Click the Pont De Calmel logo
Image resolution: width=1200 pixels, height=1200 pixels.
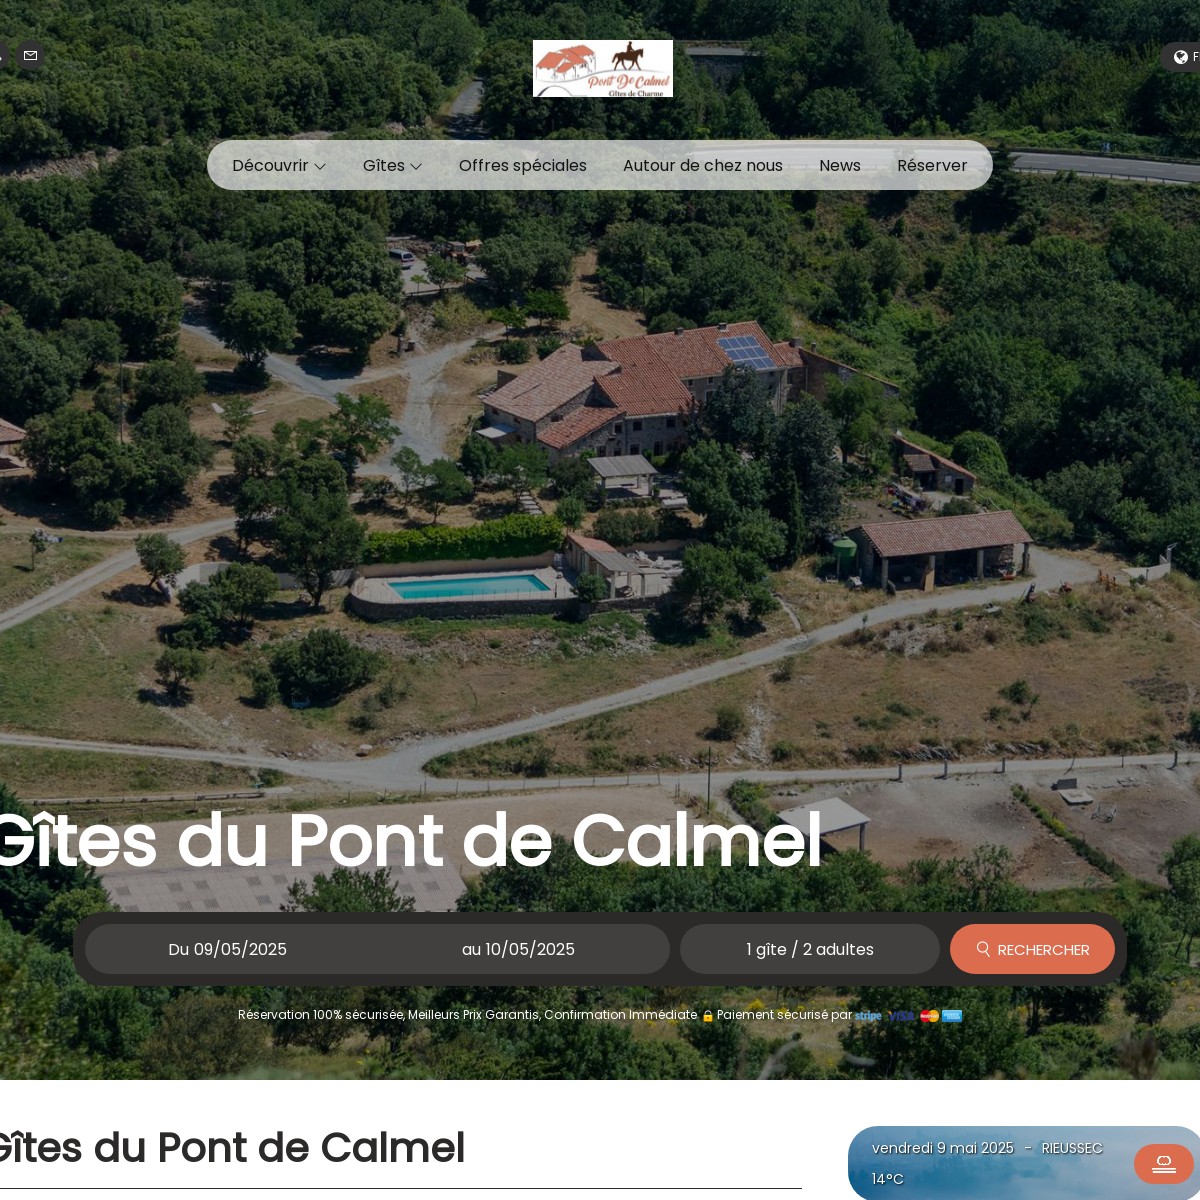(603, 68)
